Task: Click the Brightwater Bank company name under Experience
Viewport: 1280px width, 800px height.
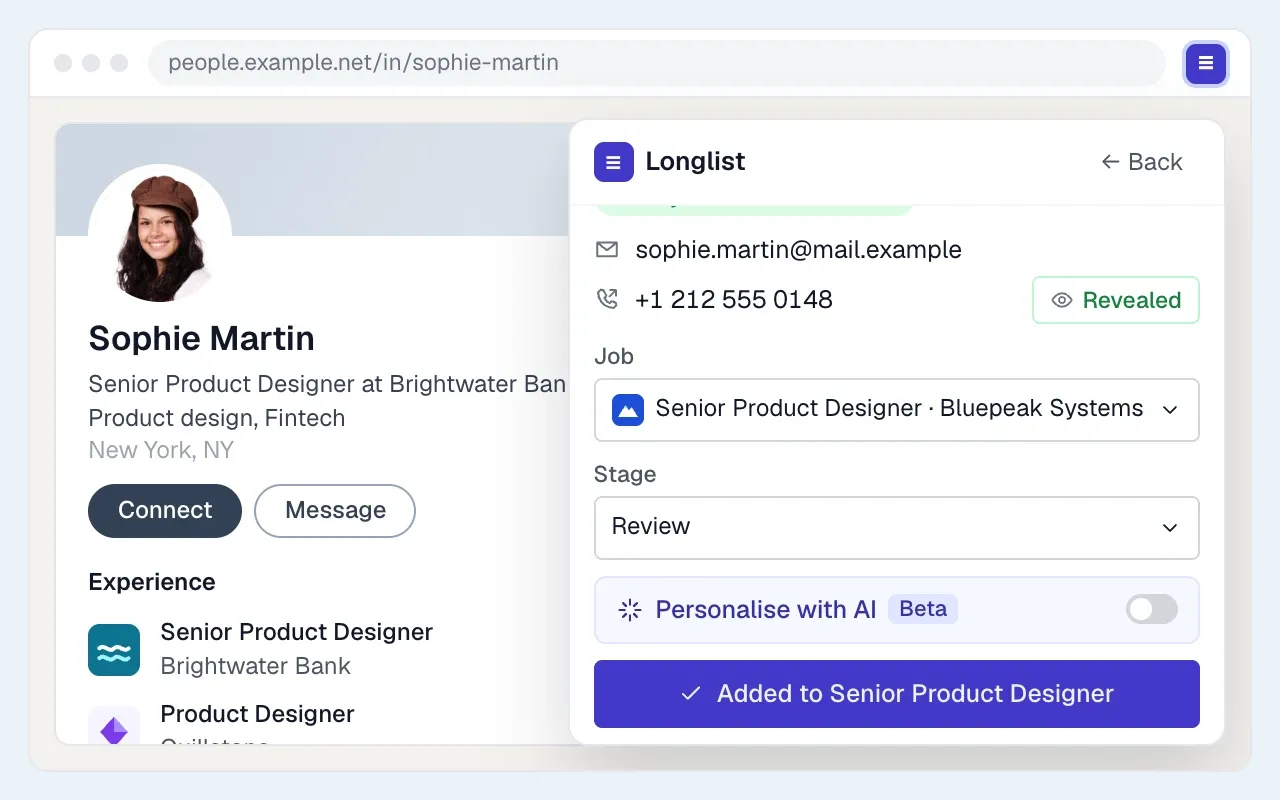Action: coord(256,666)
